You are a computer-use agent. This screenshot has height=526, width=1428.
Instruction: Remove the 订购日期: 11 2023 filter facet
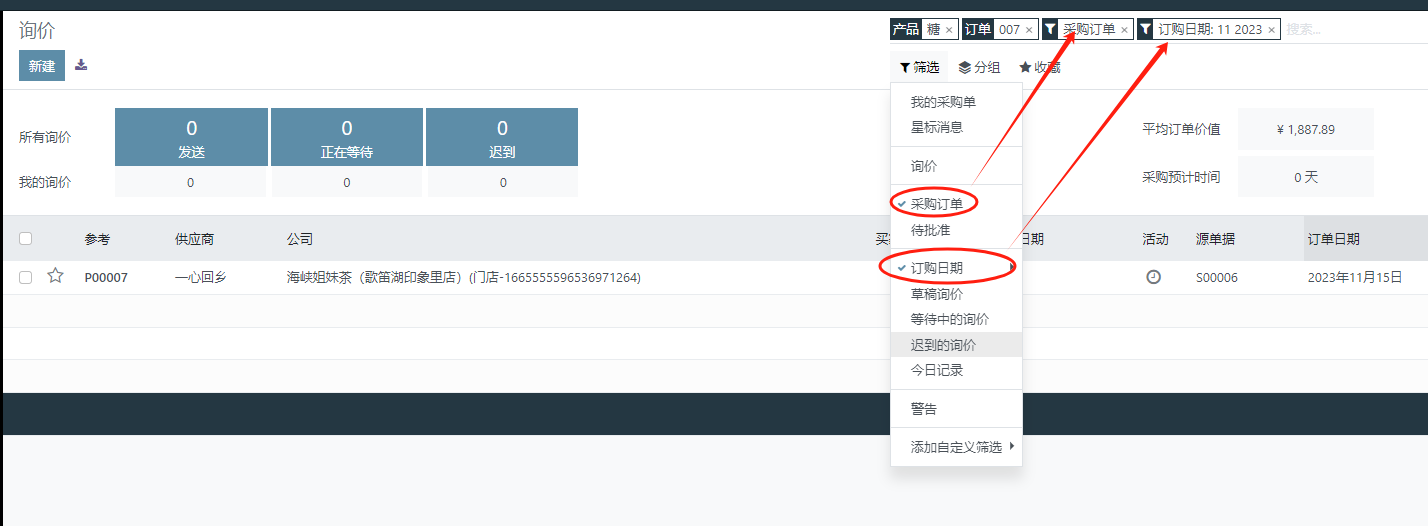point(1271,30)
